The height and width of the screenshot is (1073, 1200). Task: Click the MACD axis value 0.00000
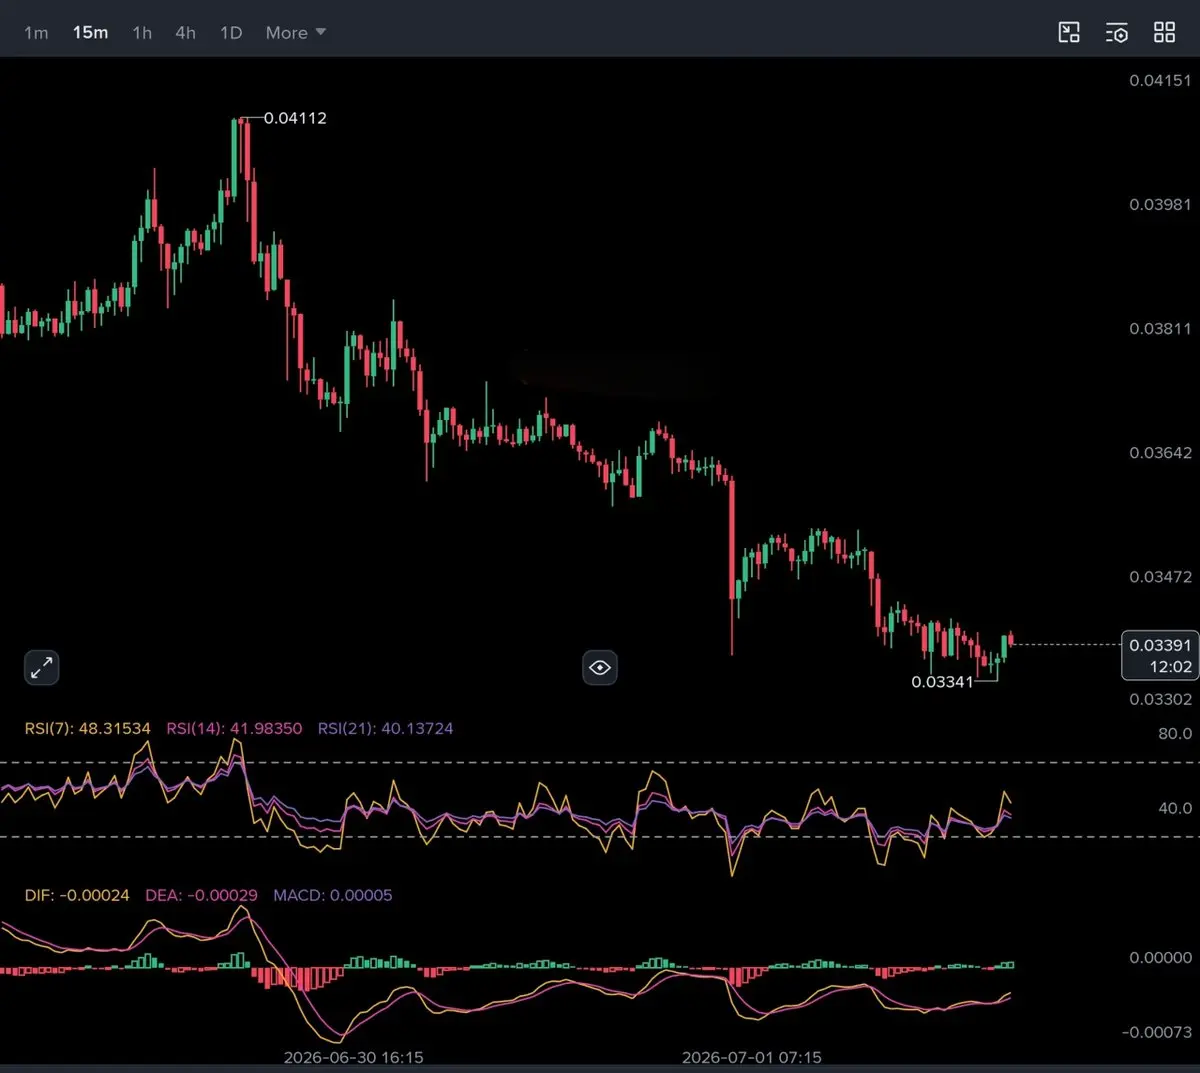1160,957
